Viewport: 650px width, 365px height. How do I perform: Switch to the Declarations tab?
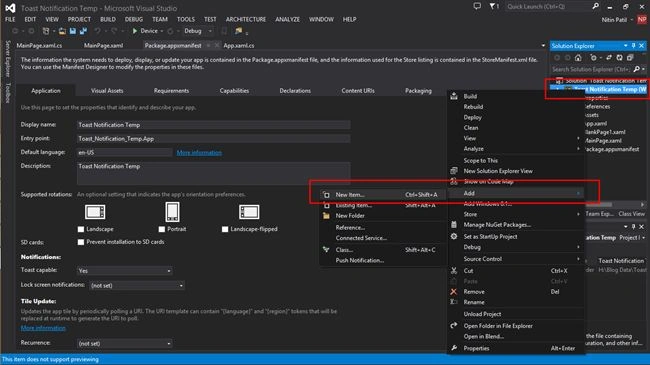295,90
